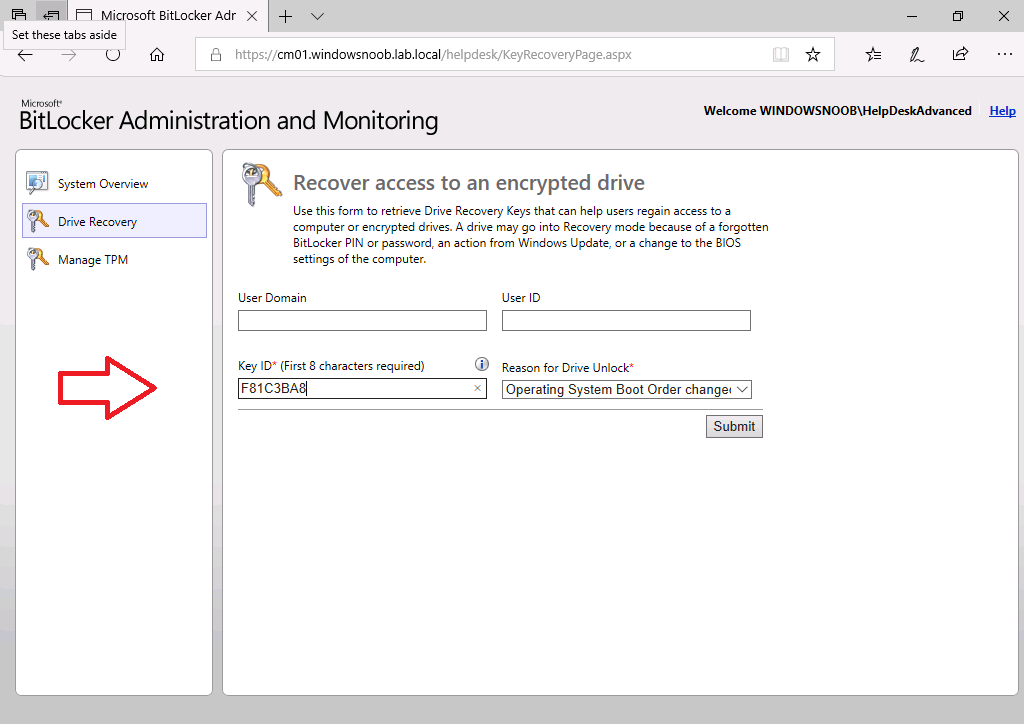Open a new tab with plus icon
The image size is (1024, 724).
pyautogui.click(x=285, y=16)
